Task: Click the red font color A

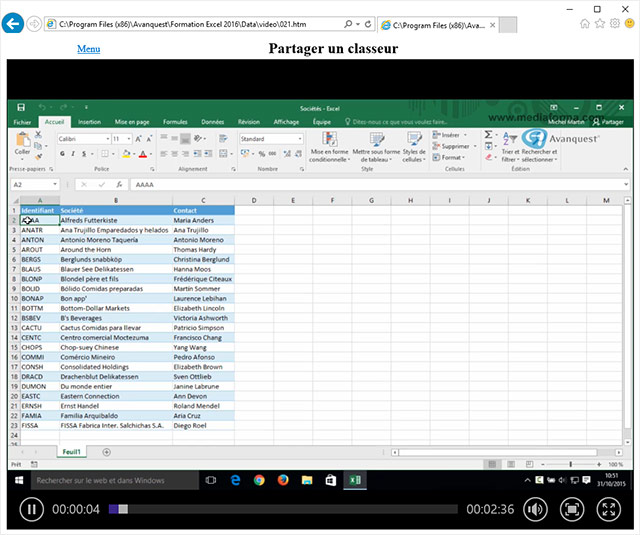Action: tap(143, 153)
